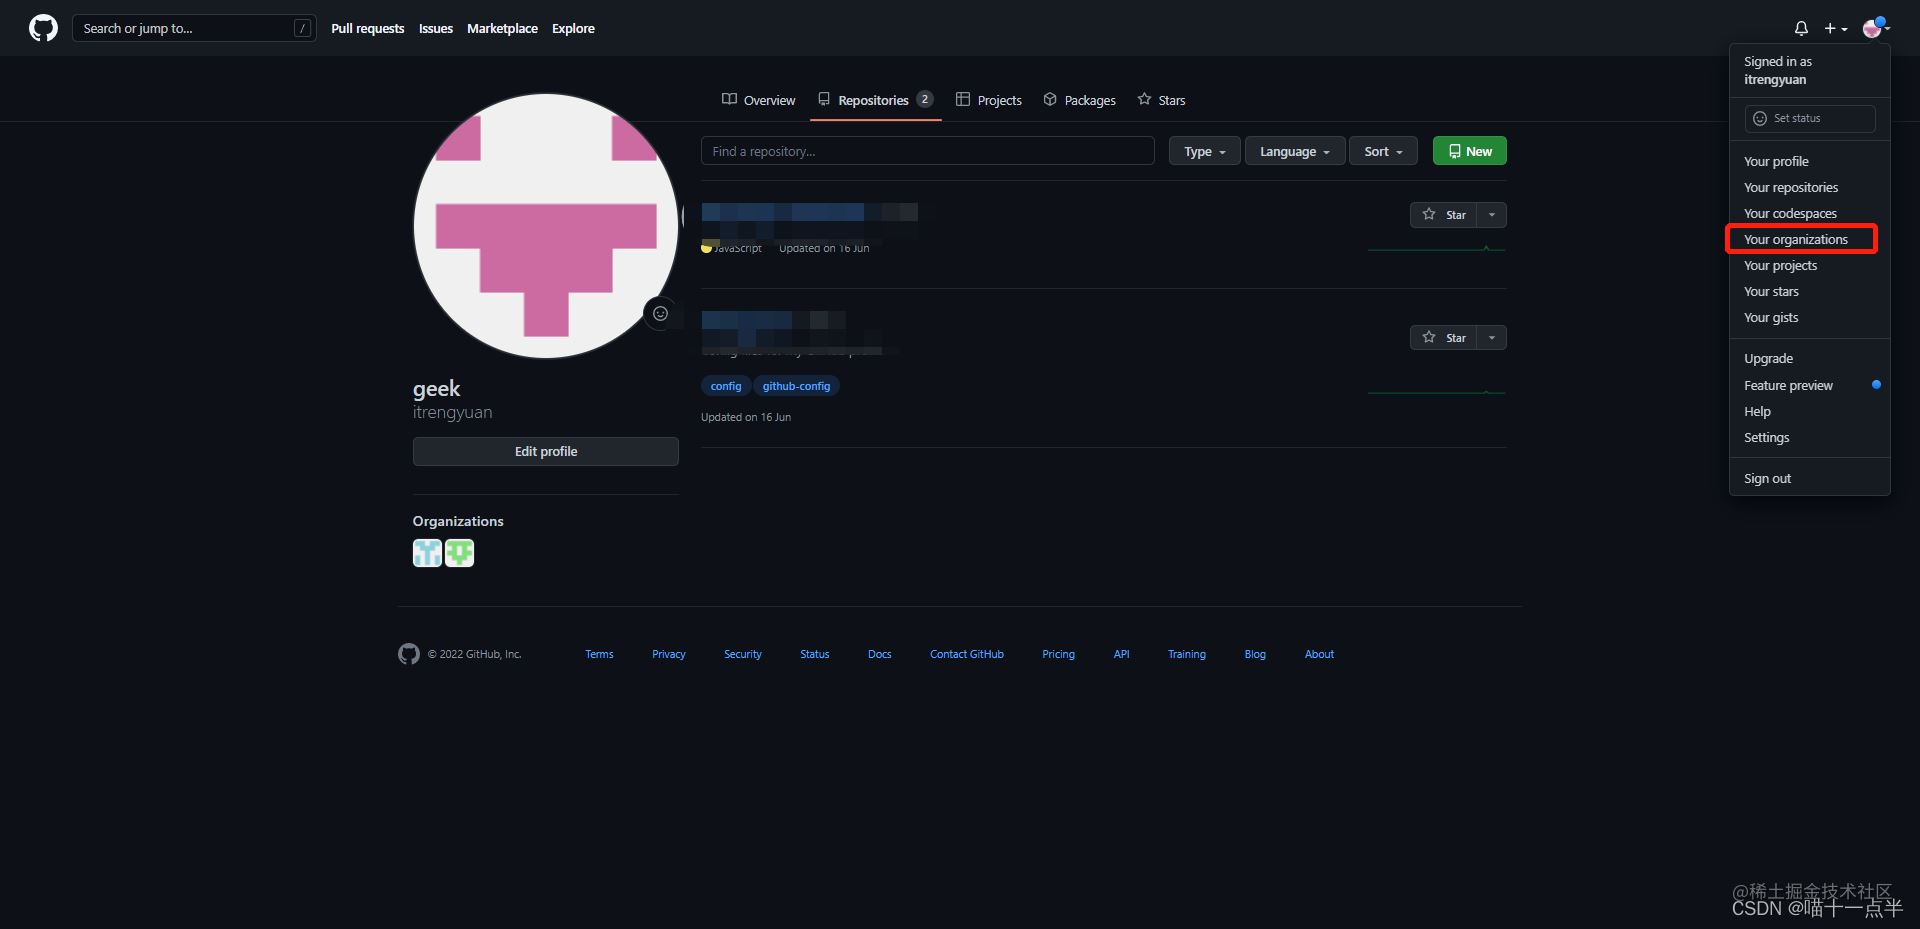Open the Blog footer link
Screen dimensions: 1920x929
[x=1255, y=654]
